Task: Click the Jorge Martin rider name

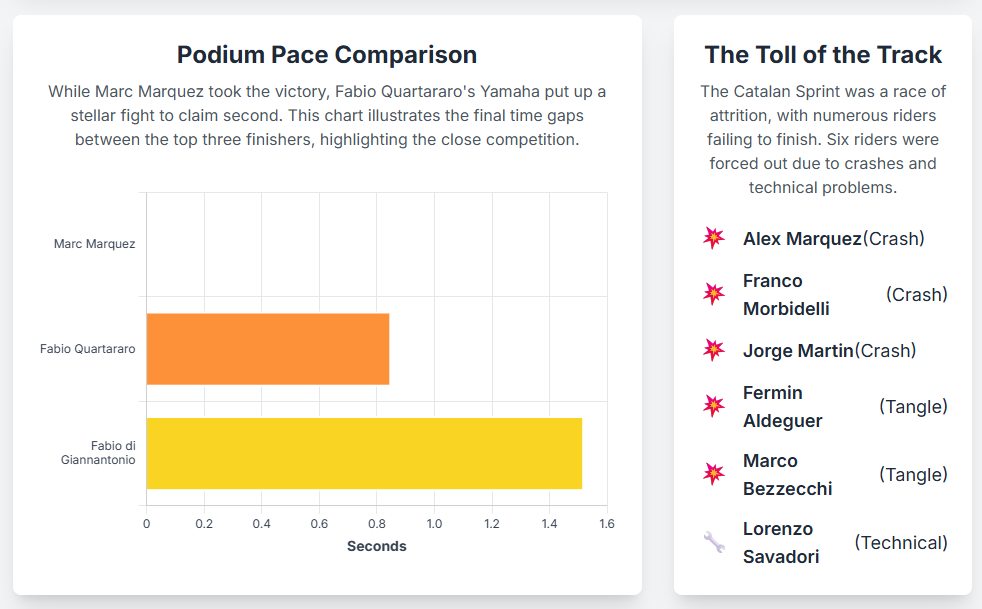Action: [x=798, y=350]
